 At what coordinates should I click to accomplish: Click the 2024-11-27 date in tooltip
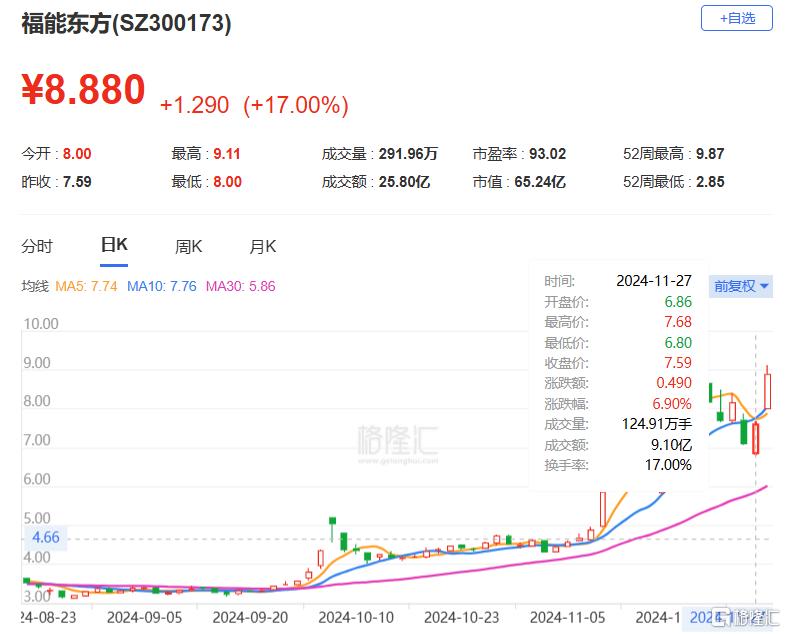click(657, 282)
